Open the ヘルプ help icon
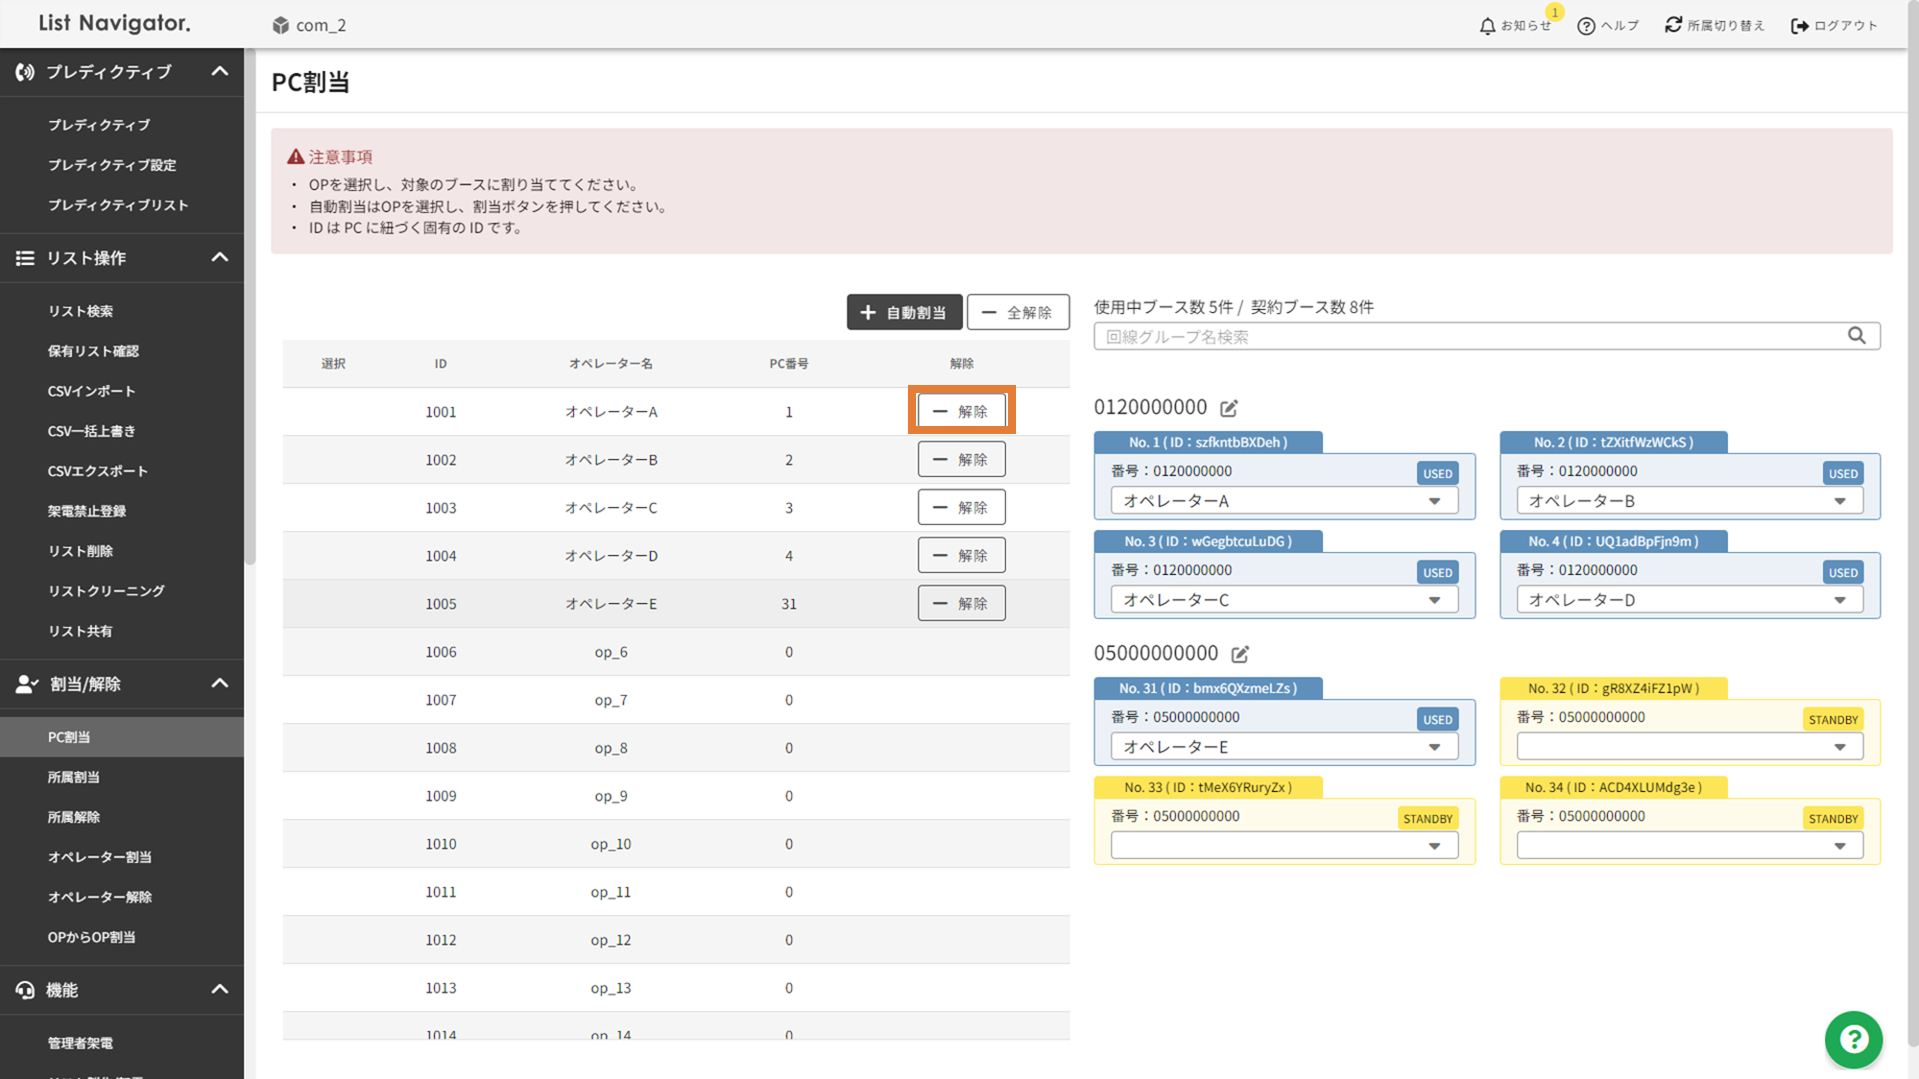This screenshot has width=1919, height=1079. [1586, 26]
